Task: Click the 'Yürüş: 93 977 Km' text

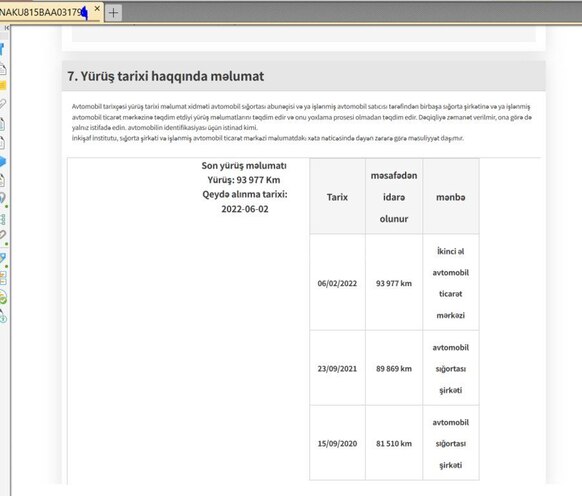Action: (x=244, y=180)
